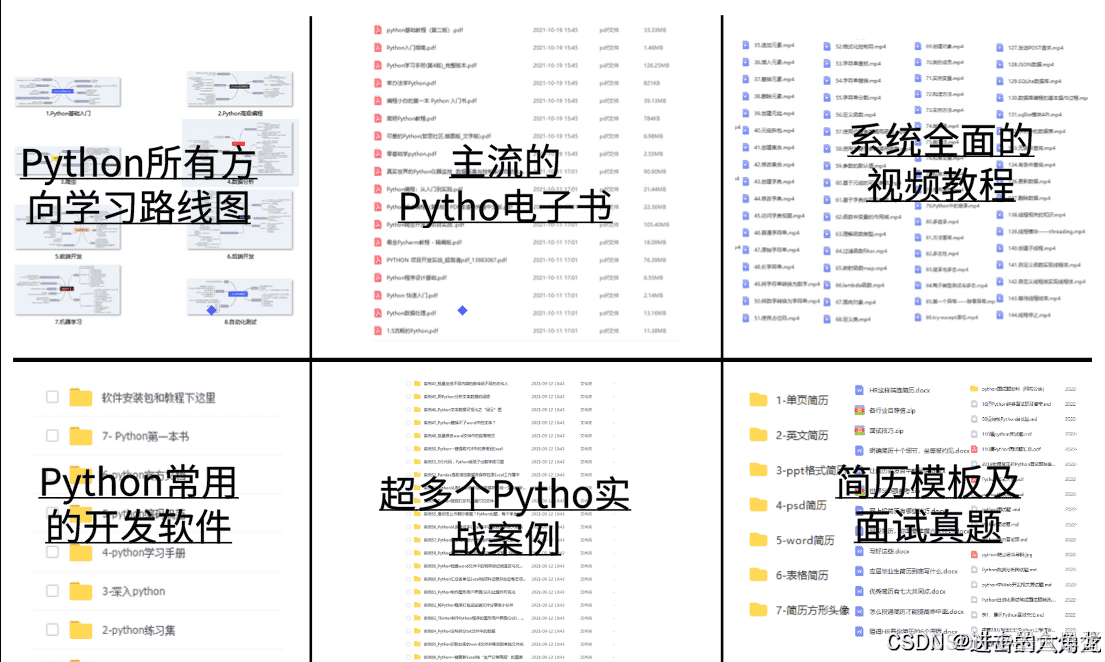Image resolution: width=1105 pixels, height=662 pixels.
Task: Click the 5-word简历 folder icon
Action: tap(758, 540)
